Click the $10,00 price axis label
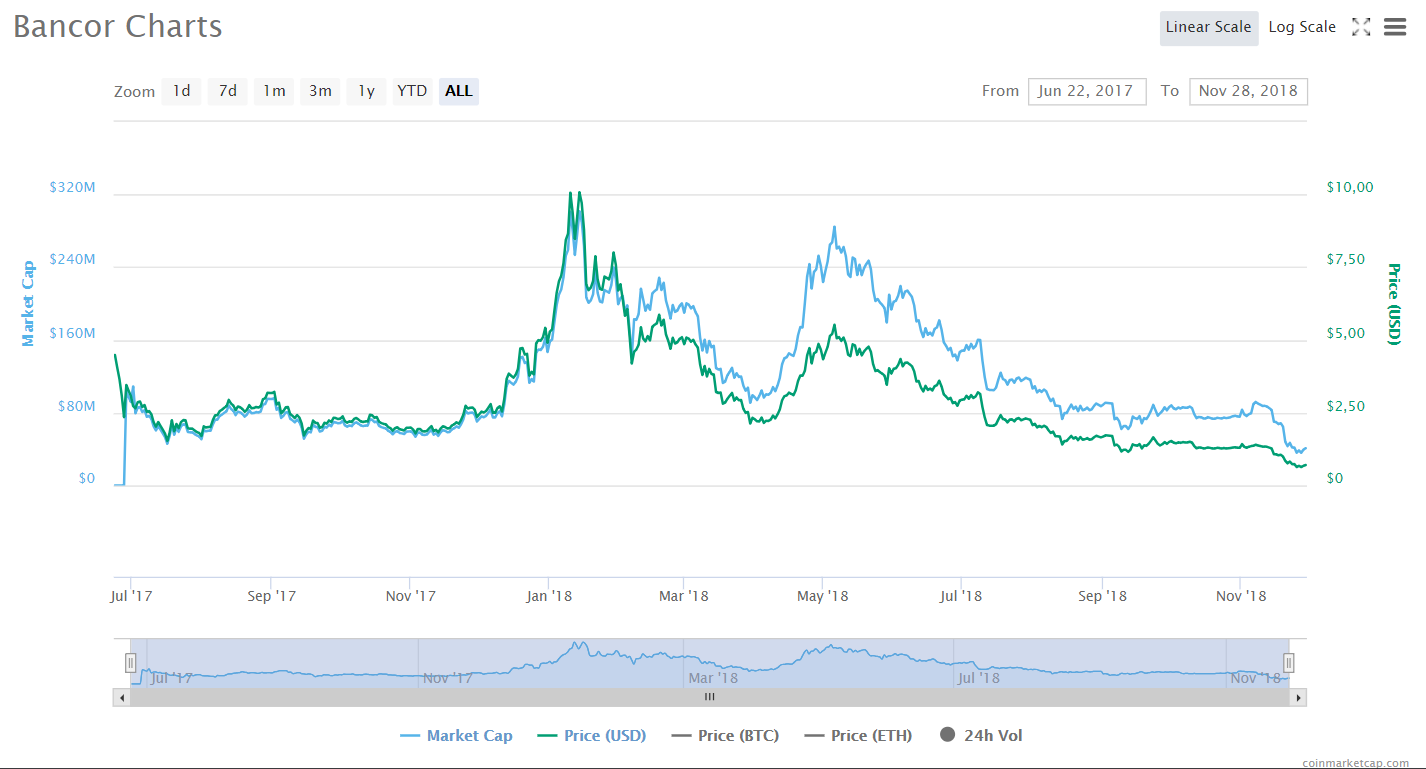Viewport: 1426px width, 769px height. [1350, 187]
